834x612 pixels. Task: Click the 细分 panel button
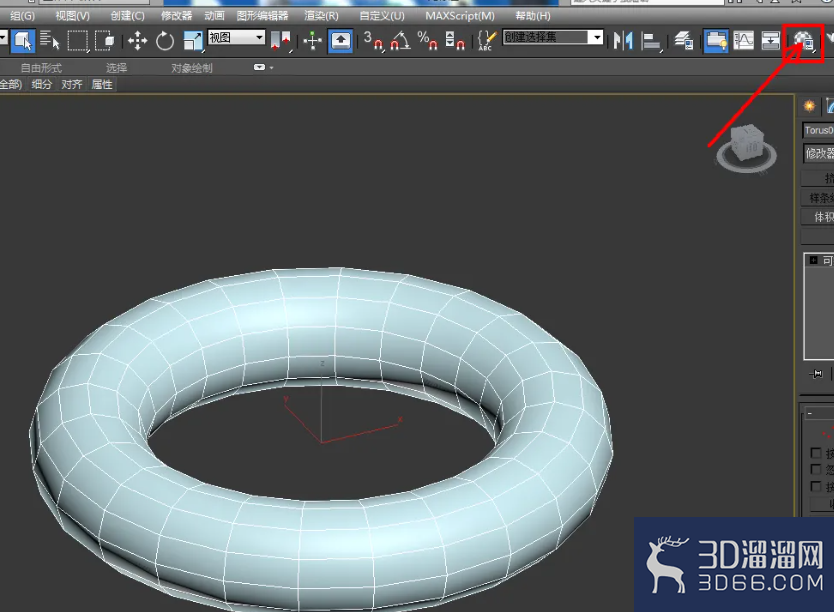(41, 85)
